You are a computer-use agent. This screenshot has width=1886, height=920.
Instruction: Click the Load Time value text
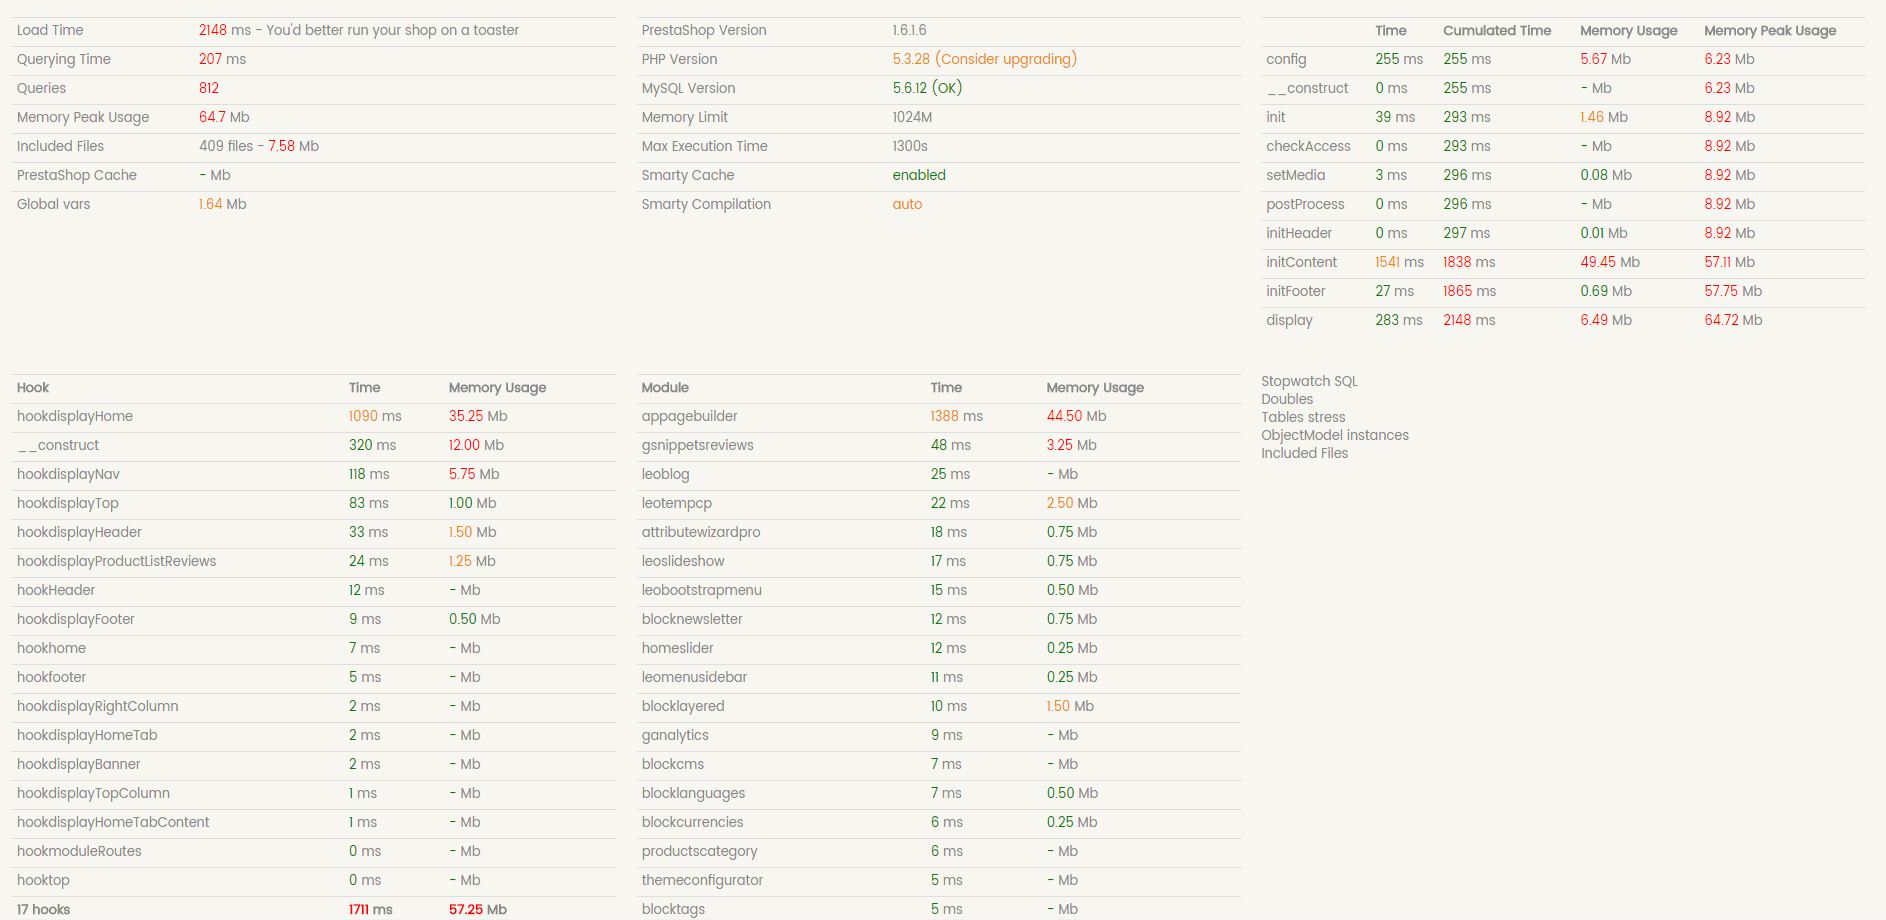(x=358, y=30)
